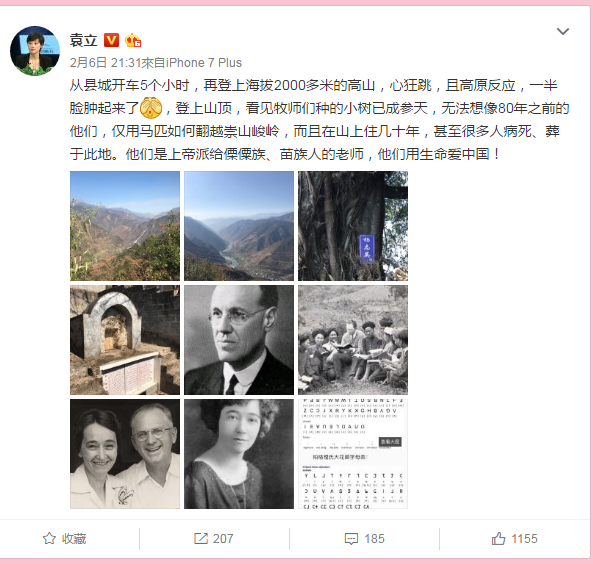This screenshot has width=593, height=564.
Task: Open the post options chevron menu
Action: (x=563, y=31)
